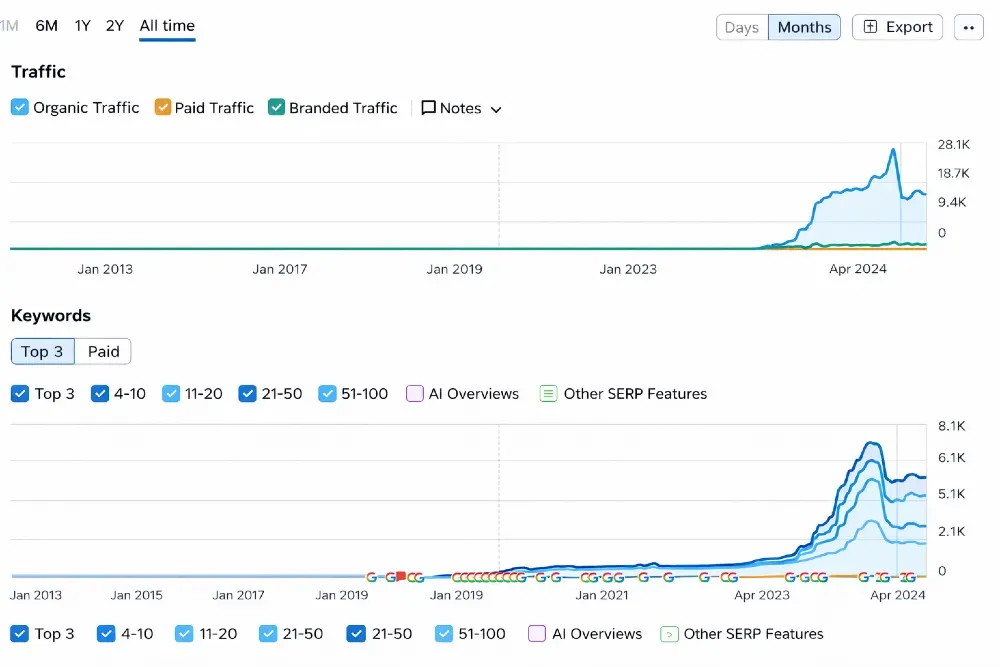1000x667 pixels.
Task: Uncheck the Organic Traffic checkbox
Action: pyautogui.click(x=20, y=107)
